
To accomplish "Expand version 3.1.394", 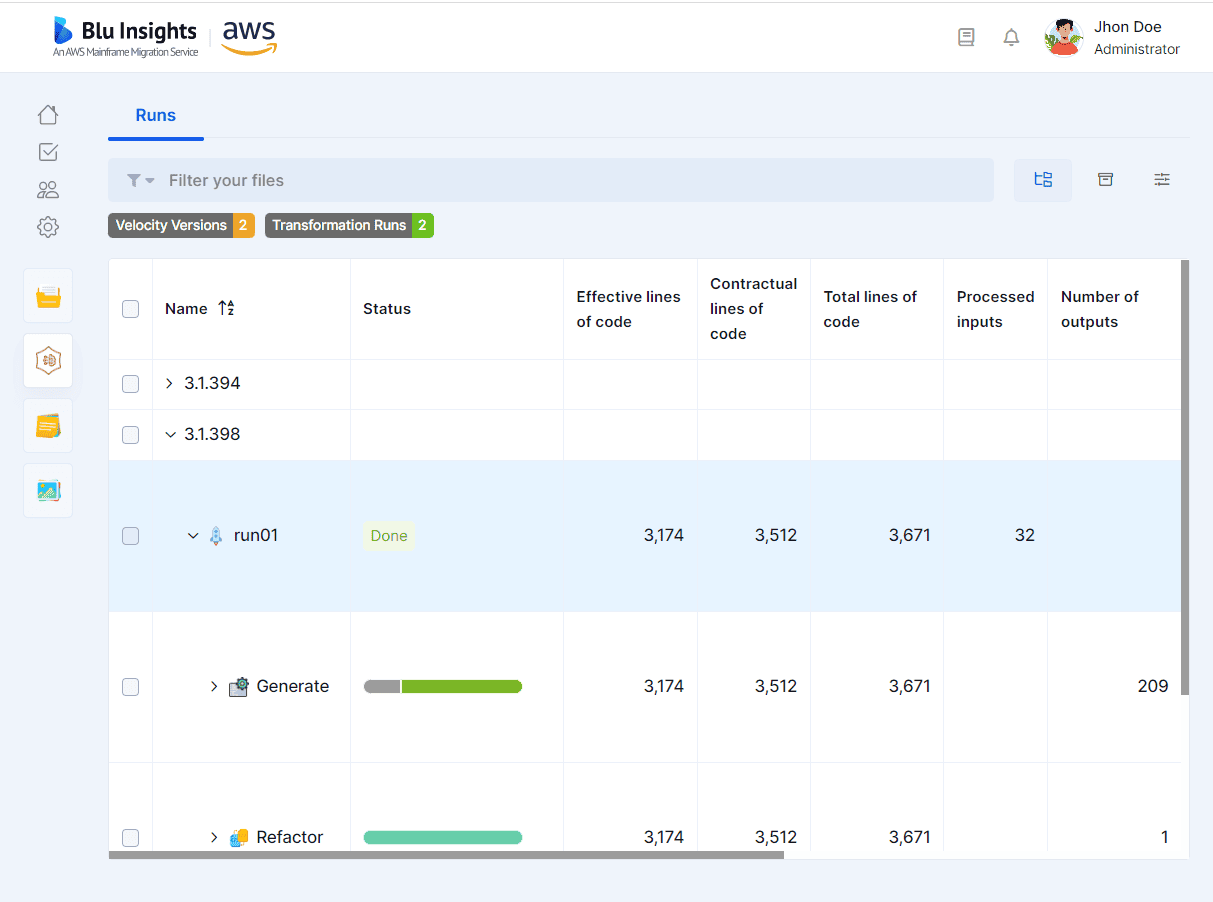I will [169, 383].
